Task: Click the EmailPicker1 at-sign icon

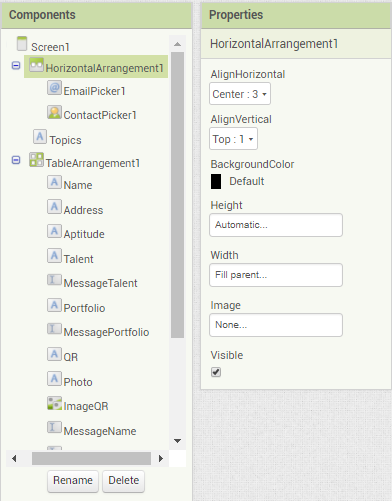Action: click(x=54, y=88)
